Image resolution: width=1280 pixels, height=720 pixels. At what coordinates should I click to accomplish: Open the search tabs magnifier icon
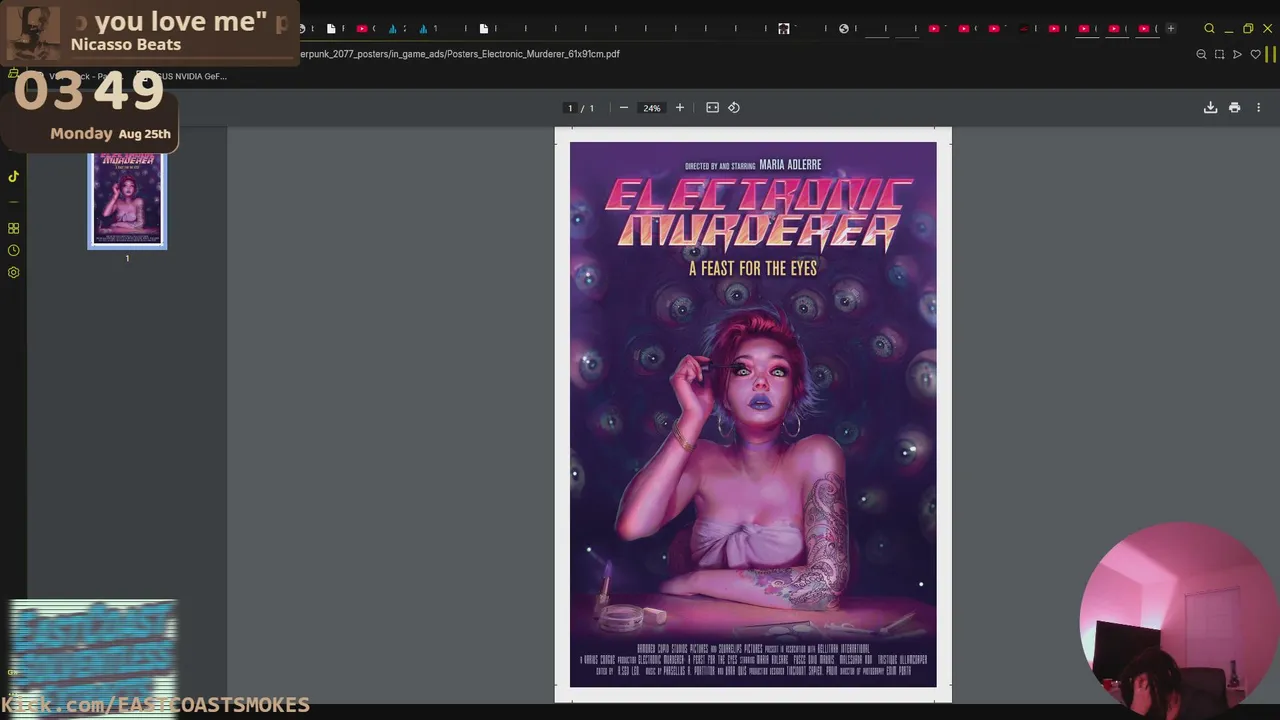pyautogui.click(x=1209, y=29)
